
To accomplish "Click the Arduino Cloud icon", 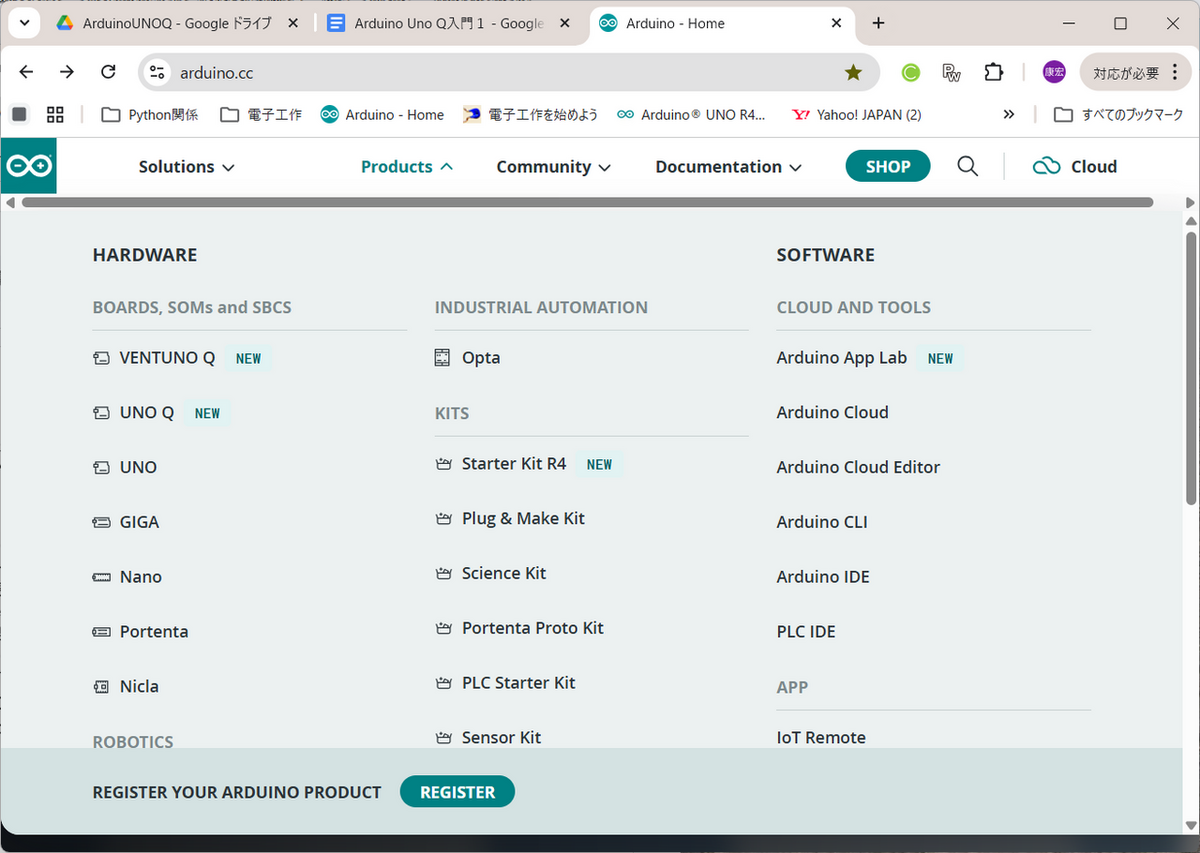I will (x=1046, y=166).
